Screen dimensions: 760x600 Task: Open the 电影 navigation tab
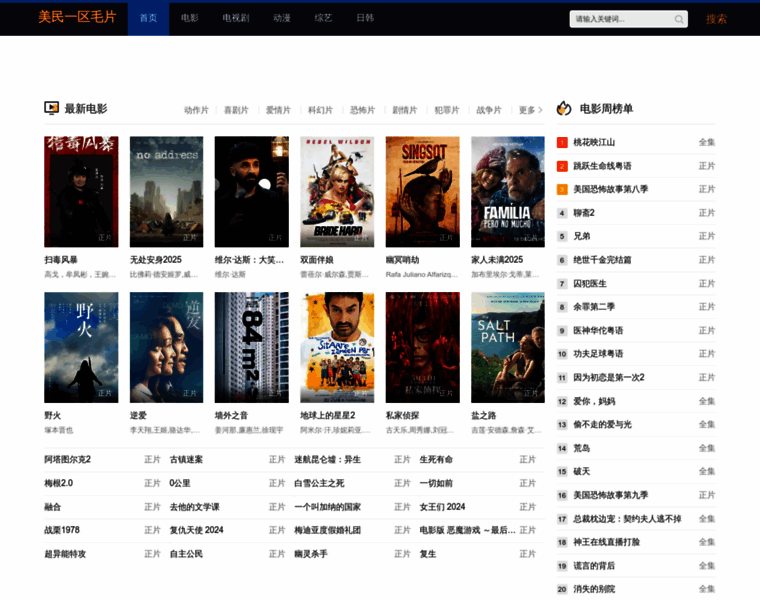click(190, 18)
